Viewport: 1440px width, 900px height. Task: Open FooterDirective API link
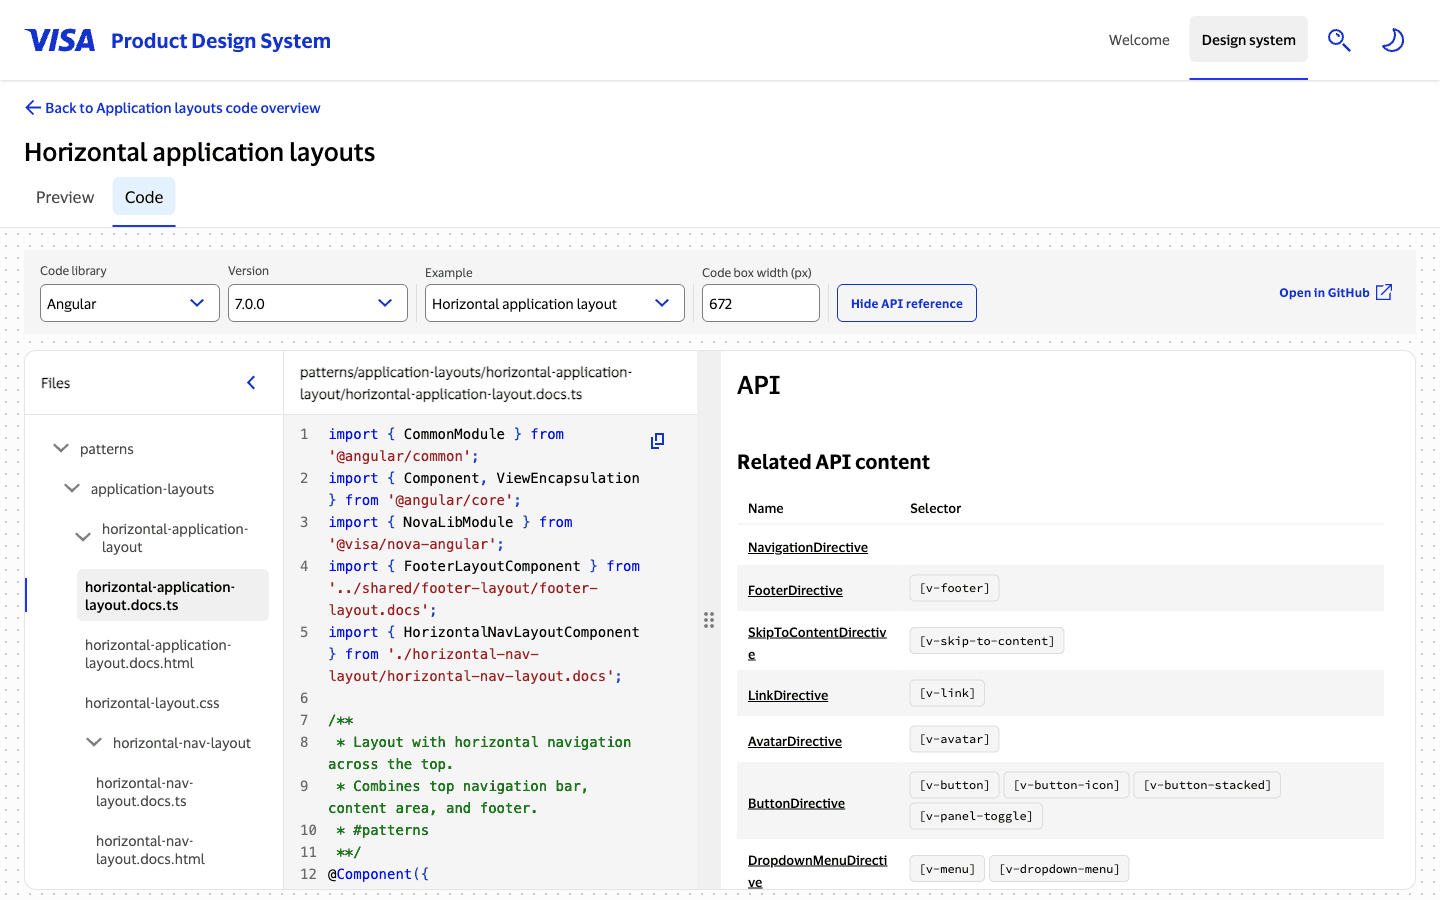[795, 590]
